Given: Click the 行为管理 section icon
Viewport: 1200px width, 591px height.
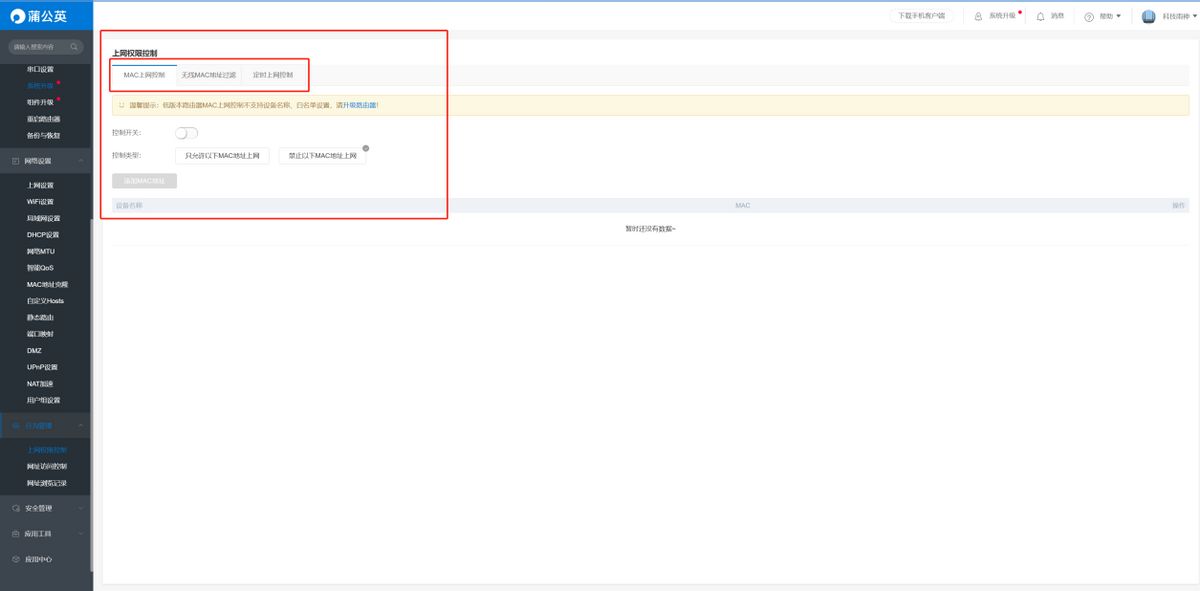Looking at the screenshot, I should coord(15,427).
